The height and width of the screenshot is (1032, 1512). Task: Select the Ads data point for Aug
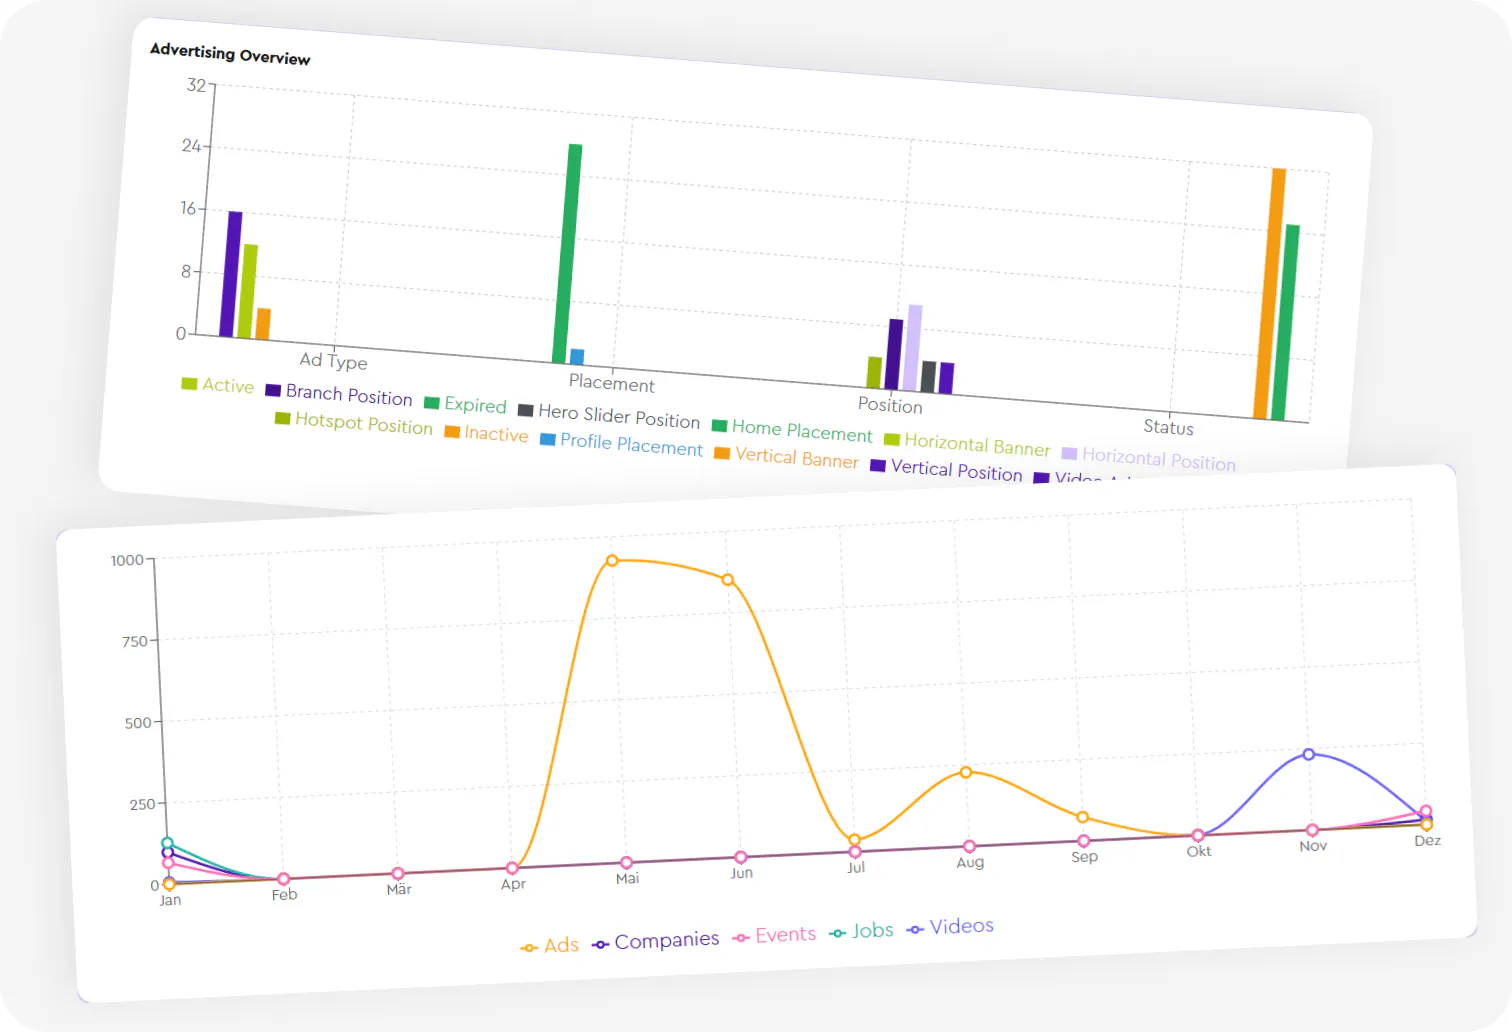[966, 772]
